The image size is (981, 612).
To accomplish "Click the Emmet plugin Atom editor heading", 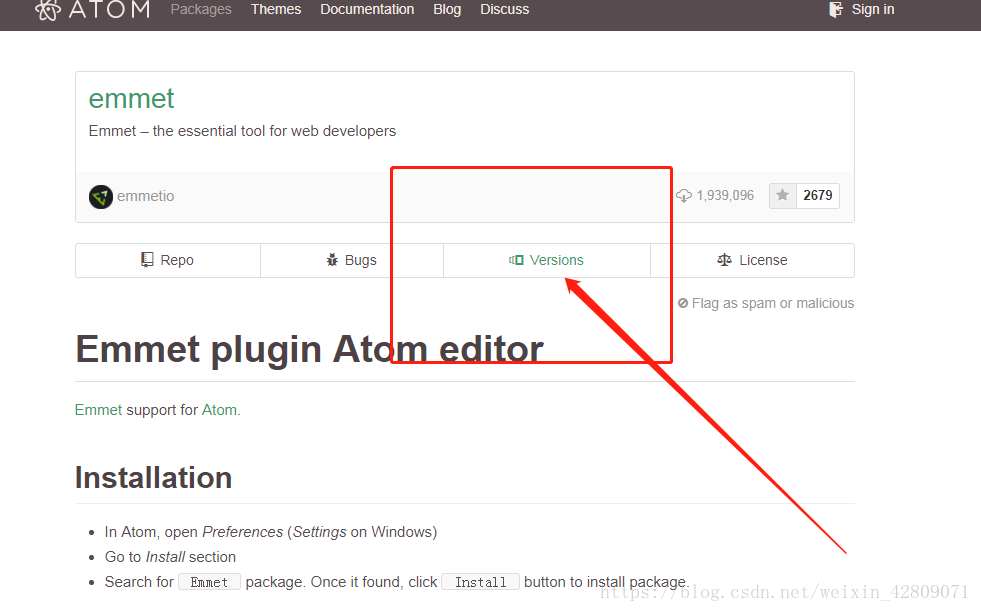I will click(309, 349).
